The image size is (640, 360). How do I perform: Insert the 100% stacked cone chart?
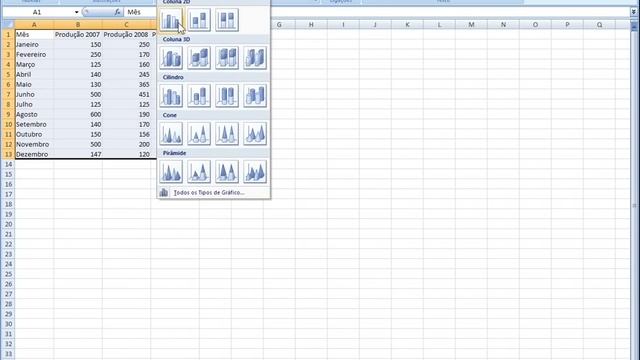227,133
